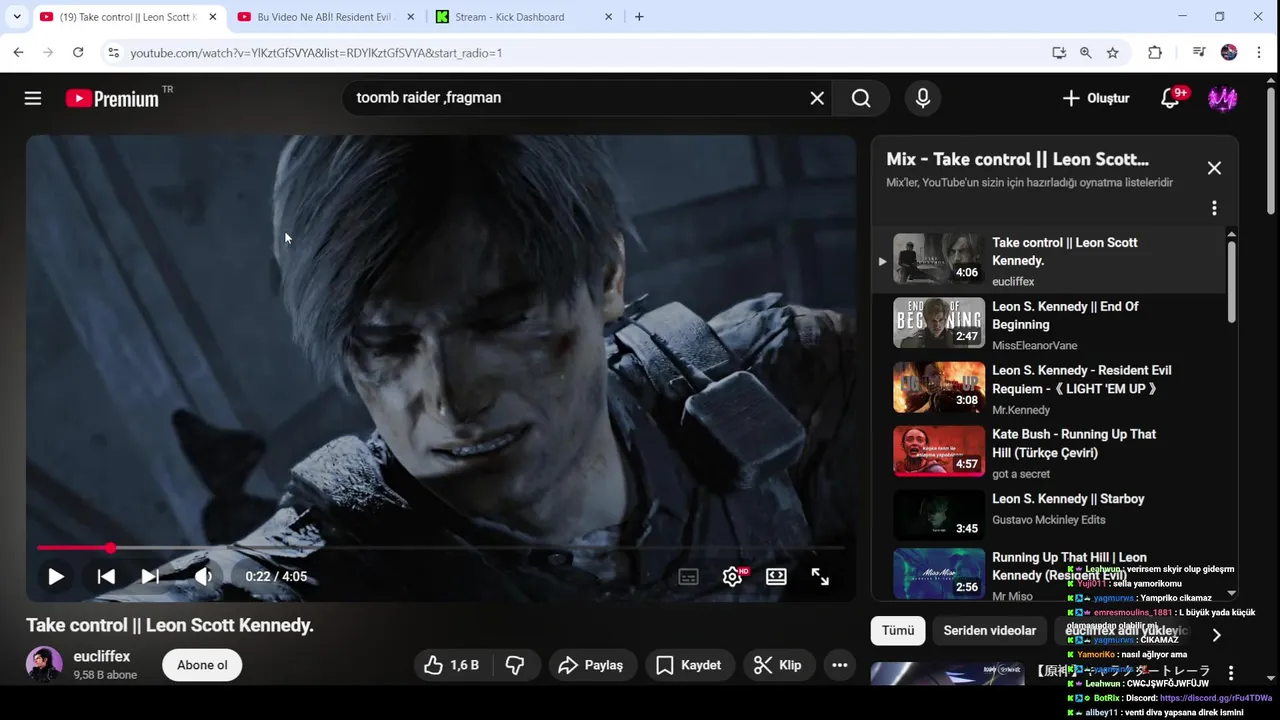Enter fullscreen mode

coord(820,577)
